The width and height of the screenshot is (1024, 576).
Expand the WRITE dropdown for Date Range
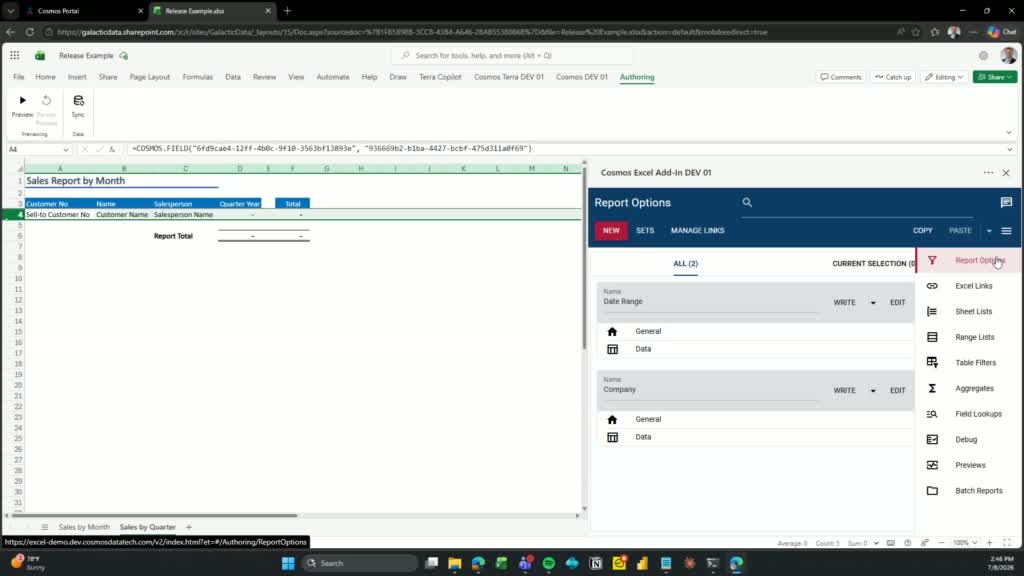pyautogui.click(x=873, y=302)
